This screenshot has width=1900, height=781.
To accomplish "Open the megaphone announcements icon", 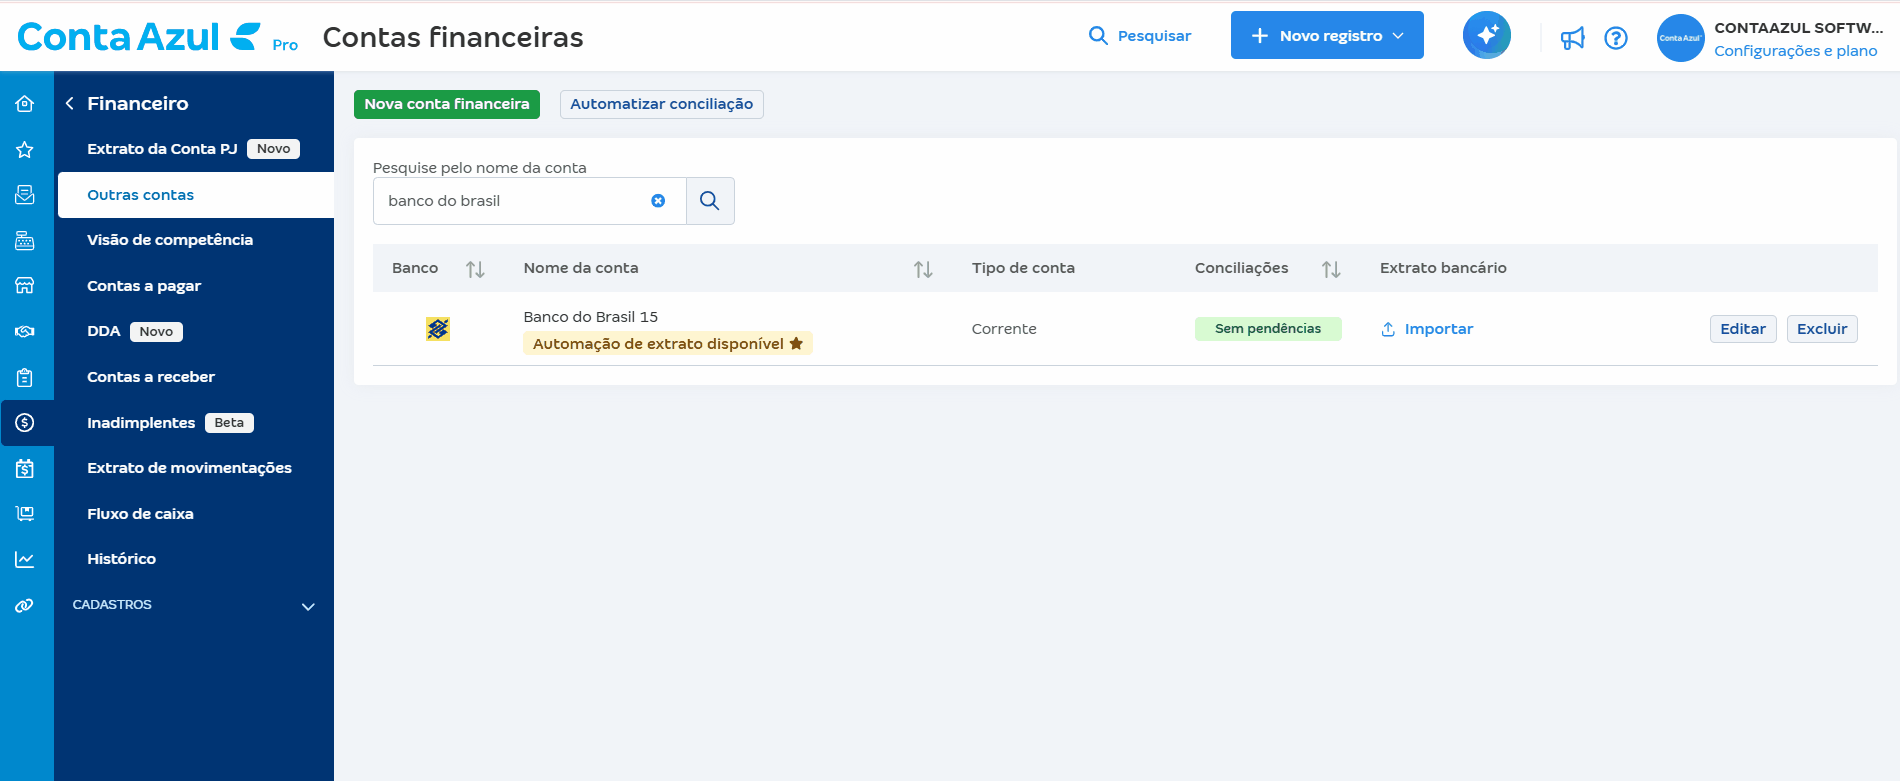I will 1573,38.
